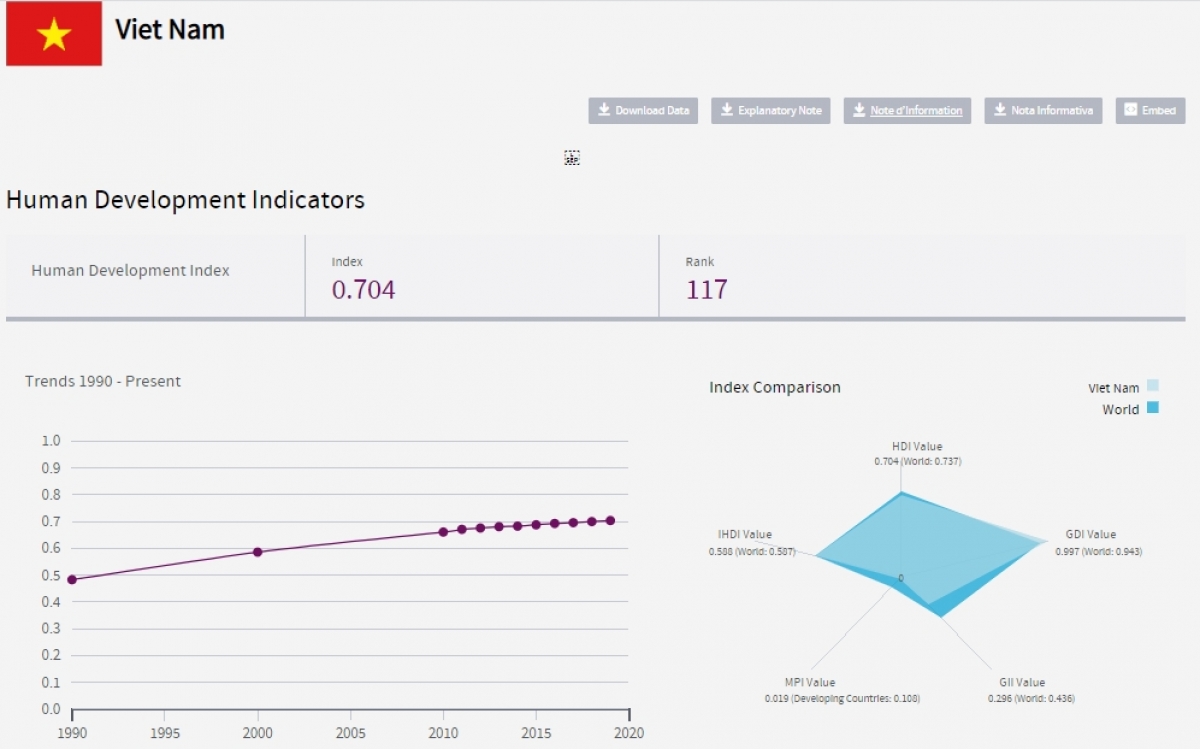The height and width of the screenshot is (749, 1200).
Task: Click the Download Data button
Action: tap(643, 111)
